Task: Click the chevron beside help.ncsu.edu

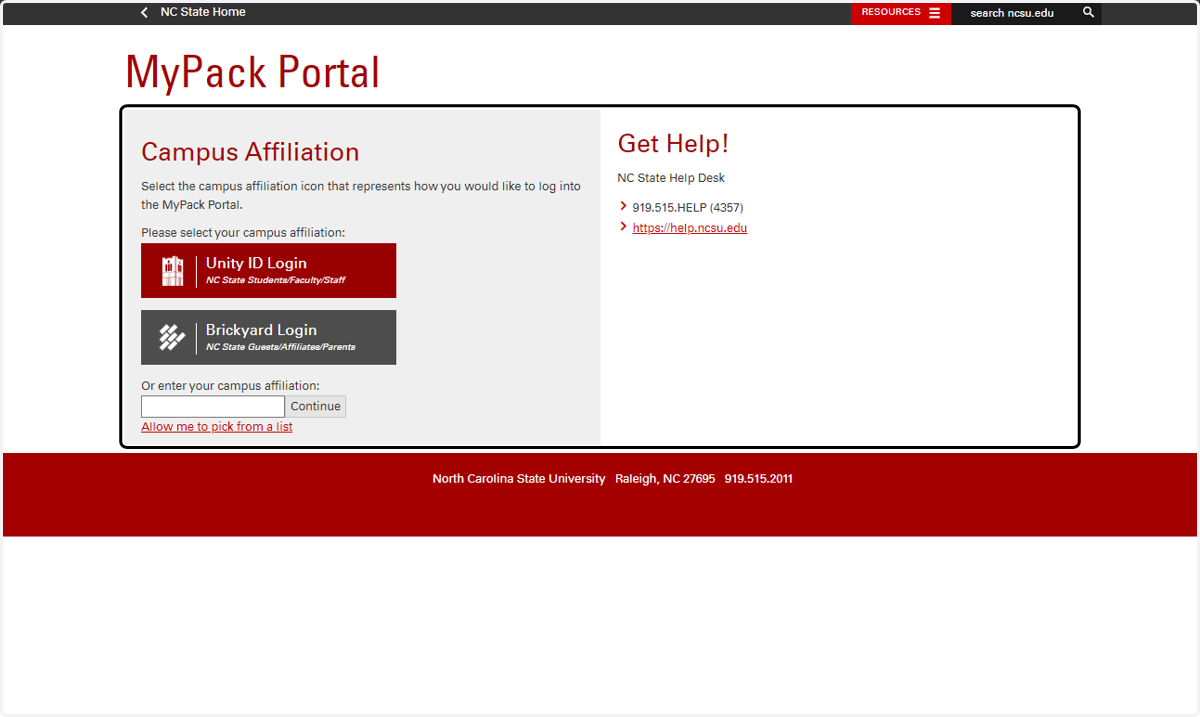Action: click(624, 227)
